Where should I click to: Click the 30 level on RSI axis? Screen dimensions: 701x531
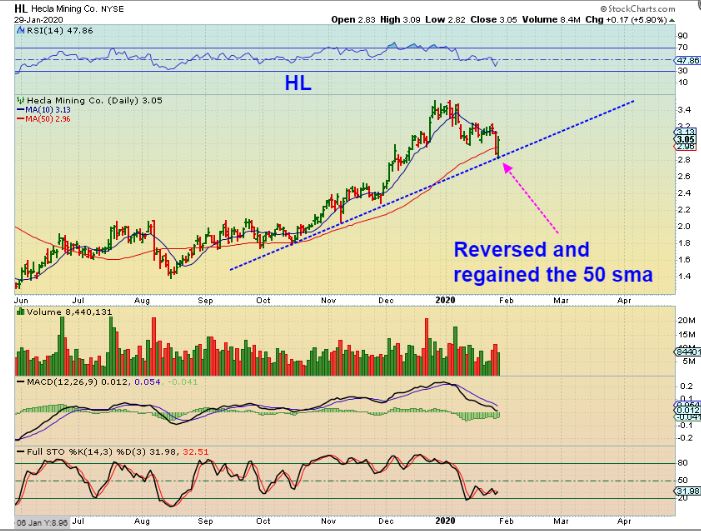682,71
